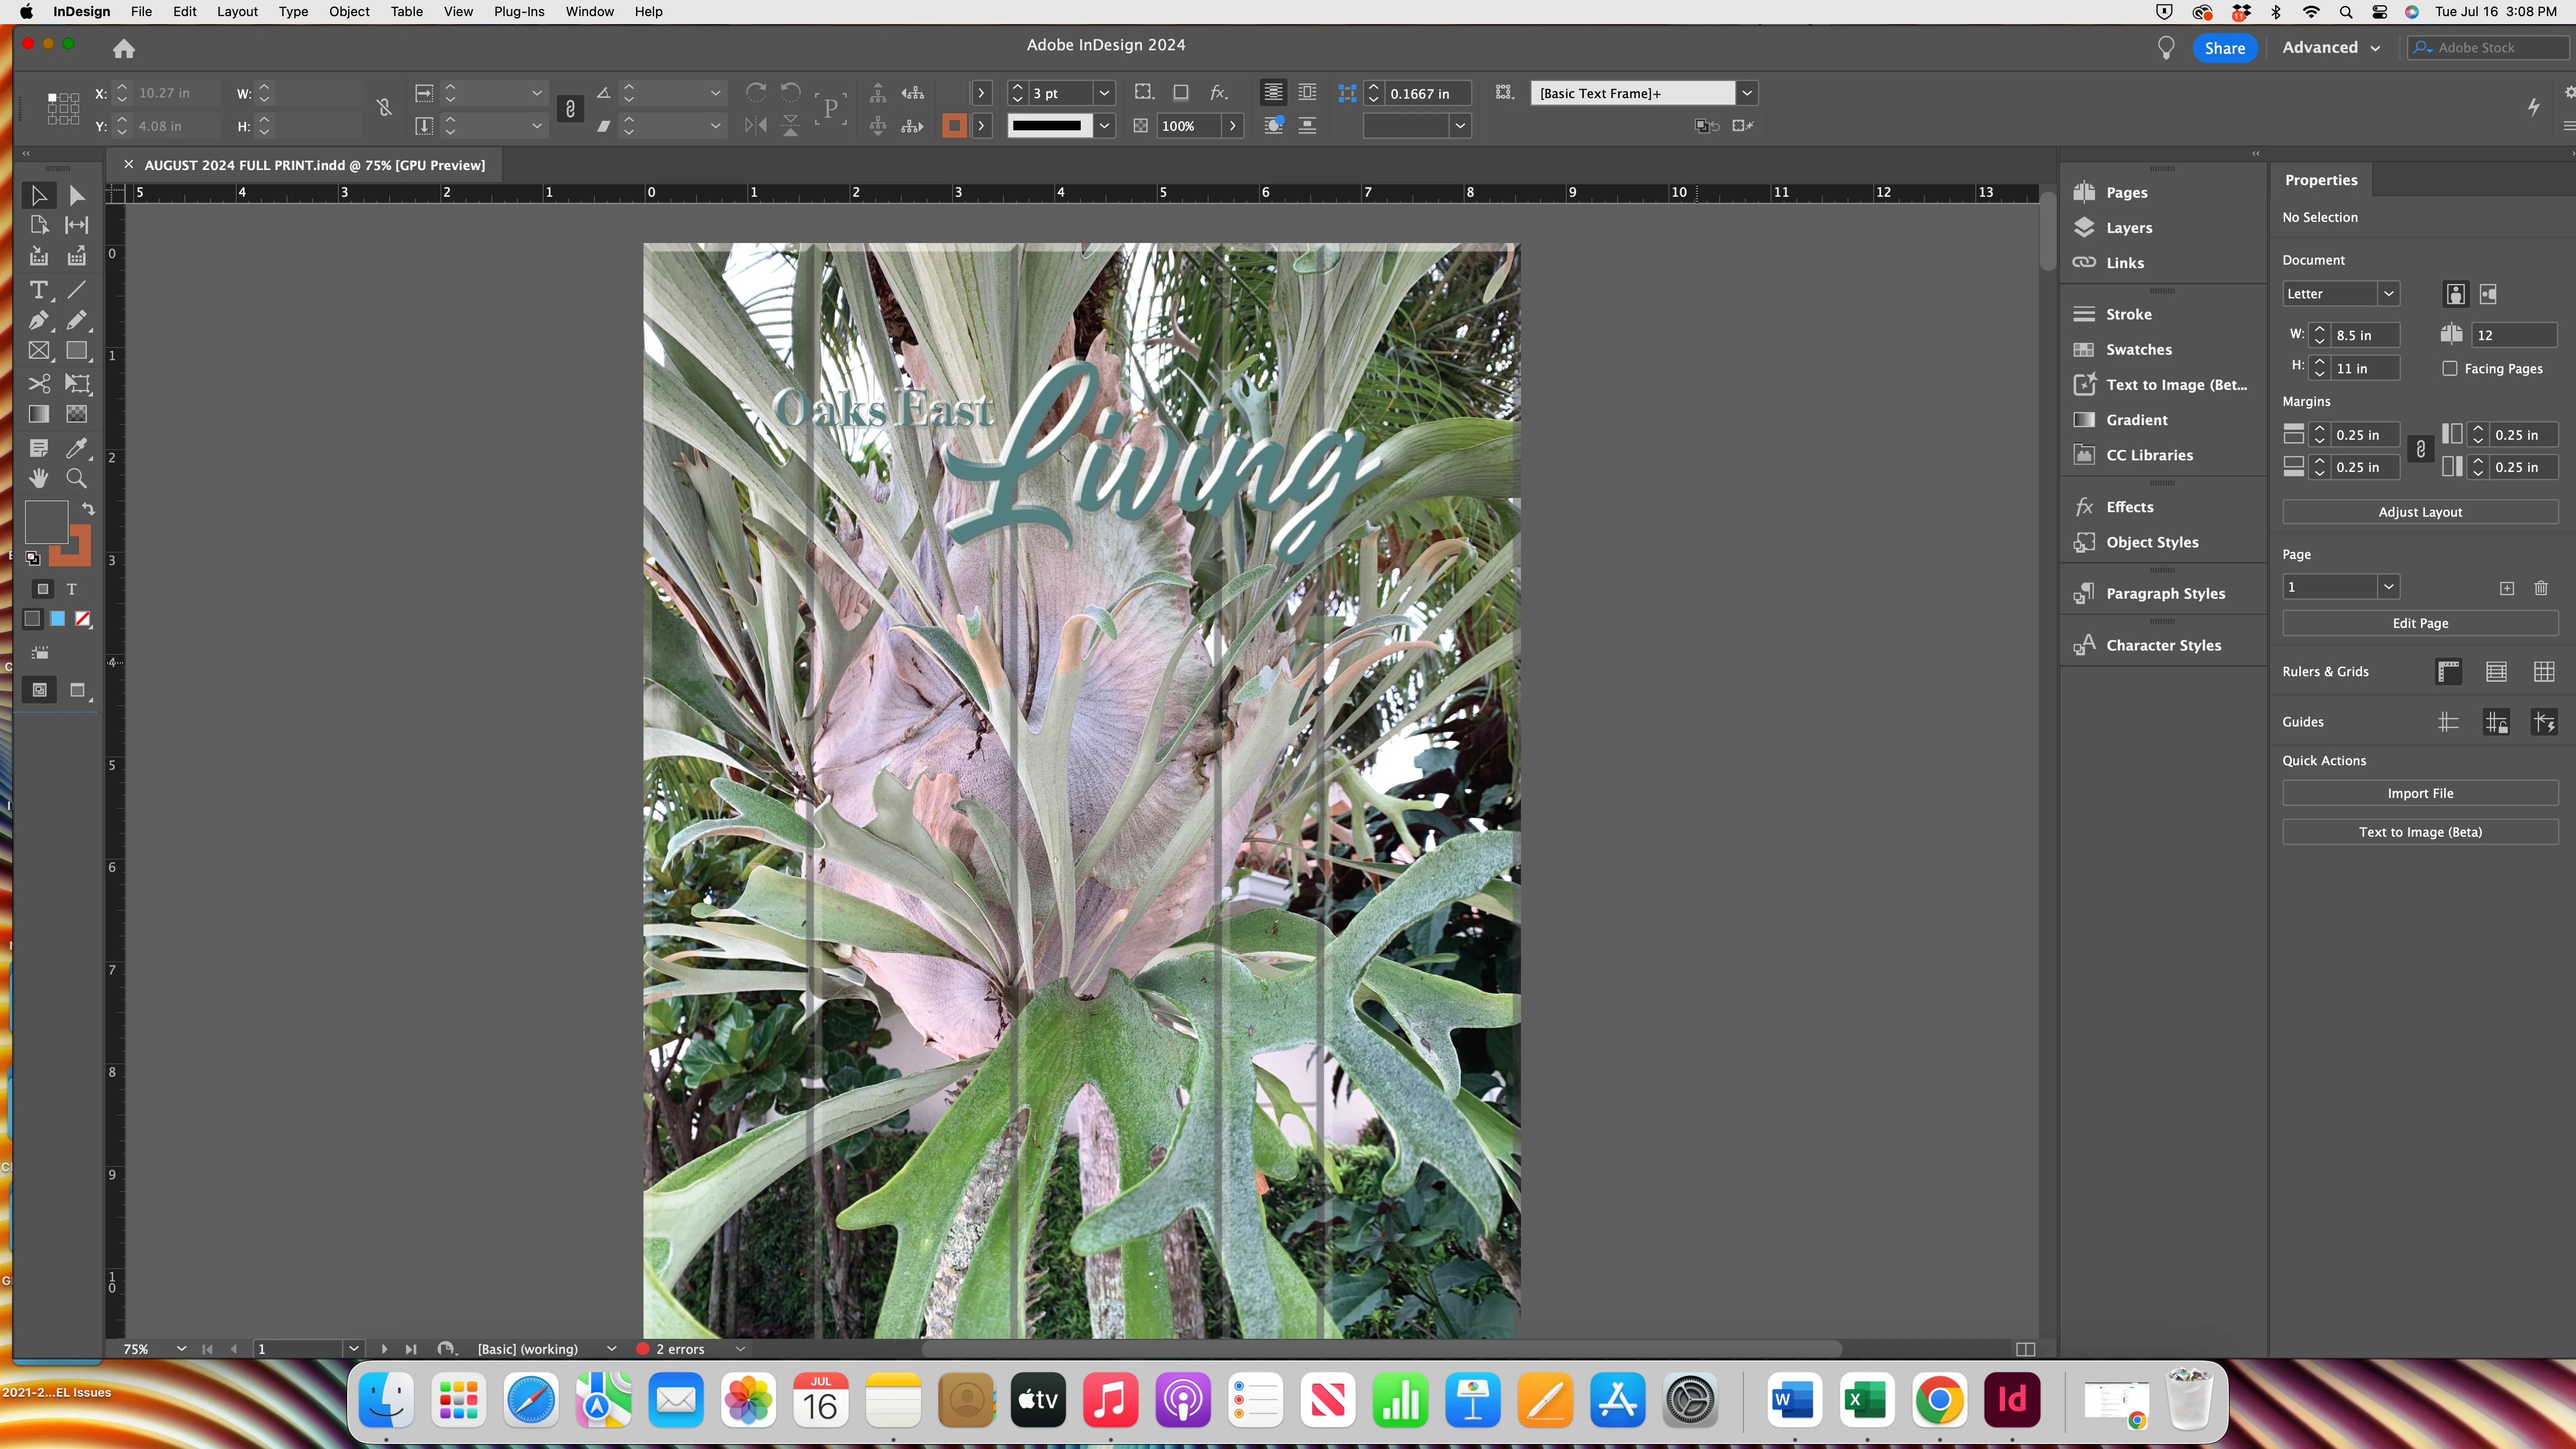Click the Properties panel tab

click(x=2321, y=180)
